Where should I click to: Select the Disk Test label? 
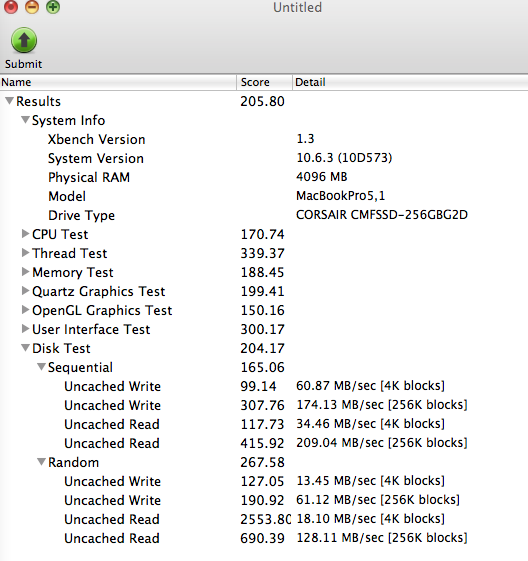pyautogui.click(x=61, y=348)
